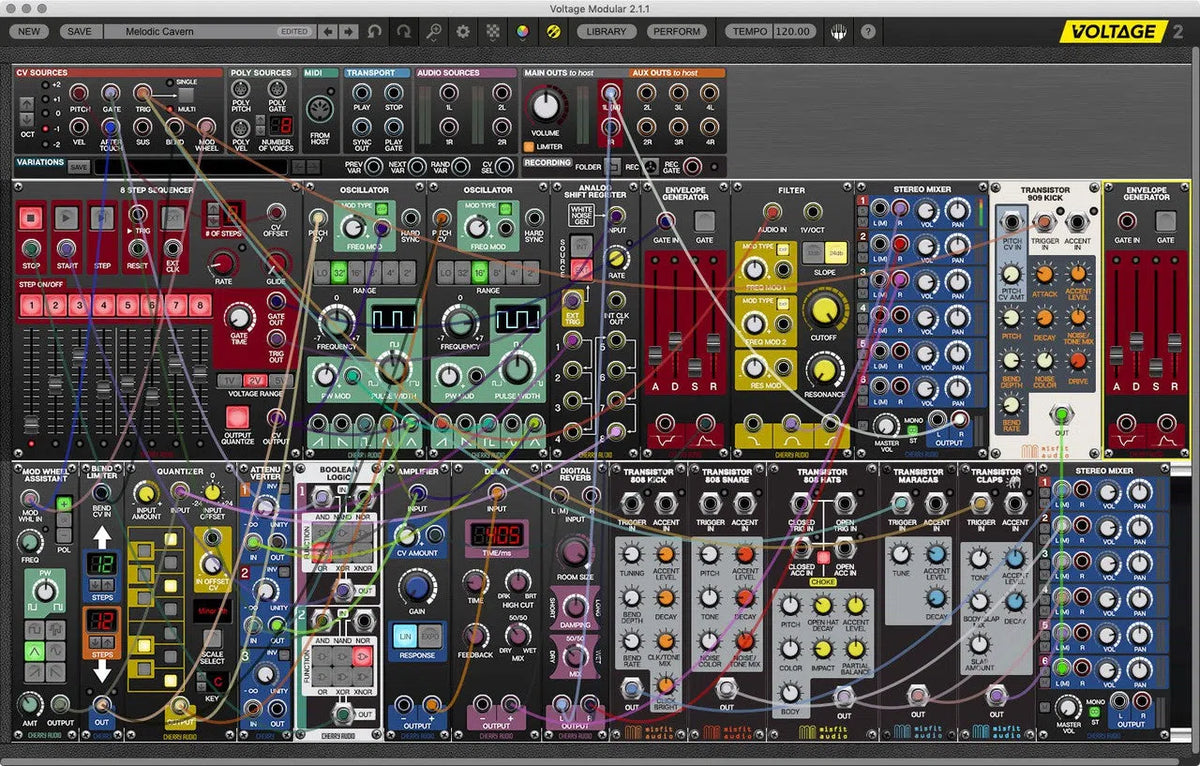Open help with the question mark icon
This screenshot has height=766, width=1200.
[x=866, y=31]
